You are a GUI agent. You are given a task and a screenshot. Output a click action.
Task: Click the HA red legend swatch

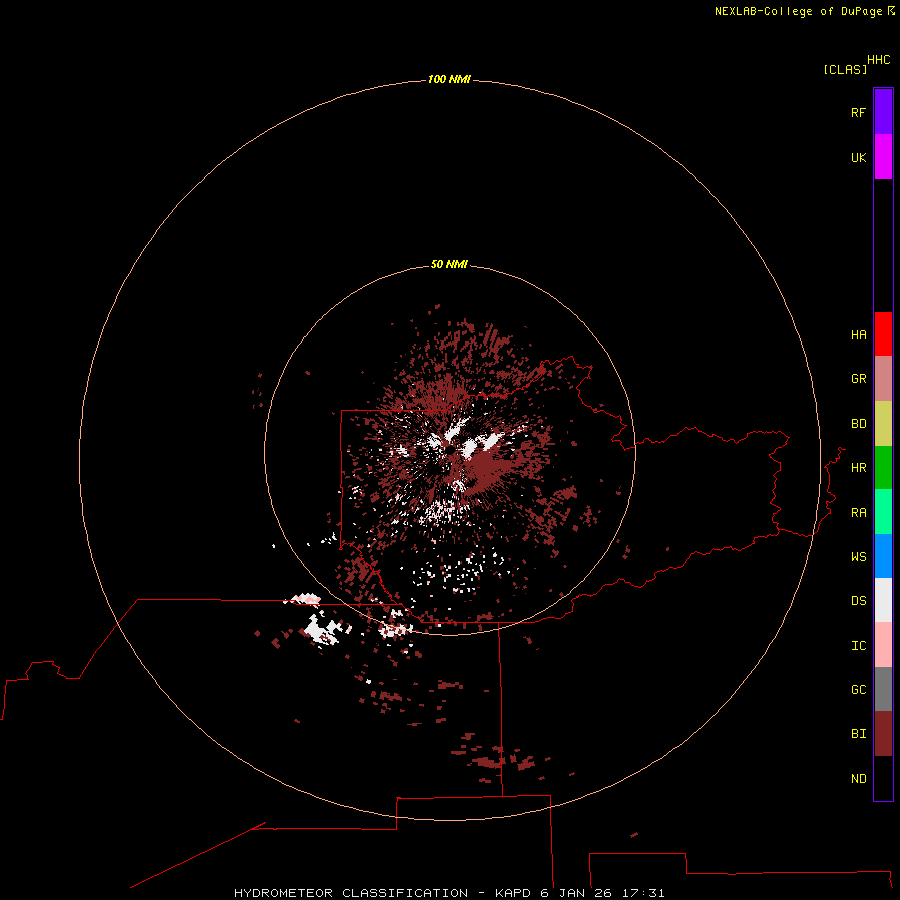click(x=883, y=334)
